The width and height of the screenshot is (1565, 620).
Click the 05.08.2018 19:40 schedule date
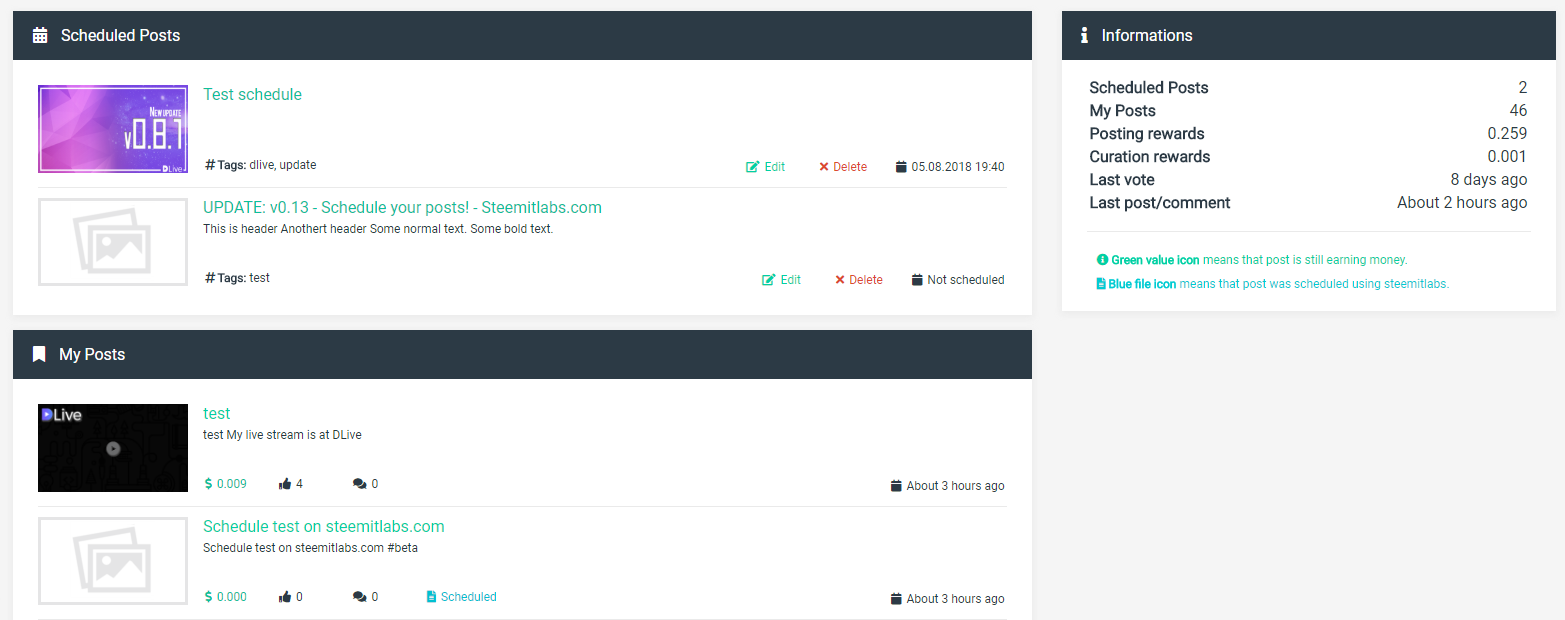[x=958, y=167]
